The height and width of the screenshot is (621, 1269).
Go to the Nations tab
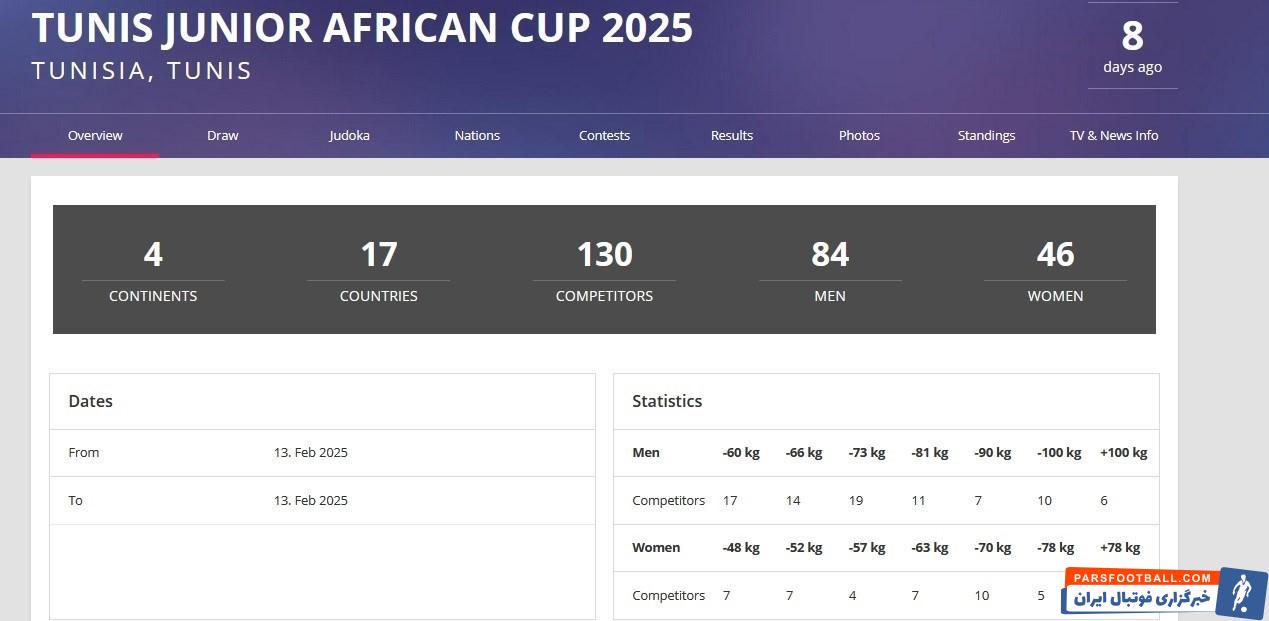click(x=477, y=135)
